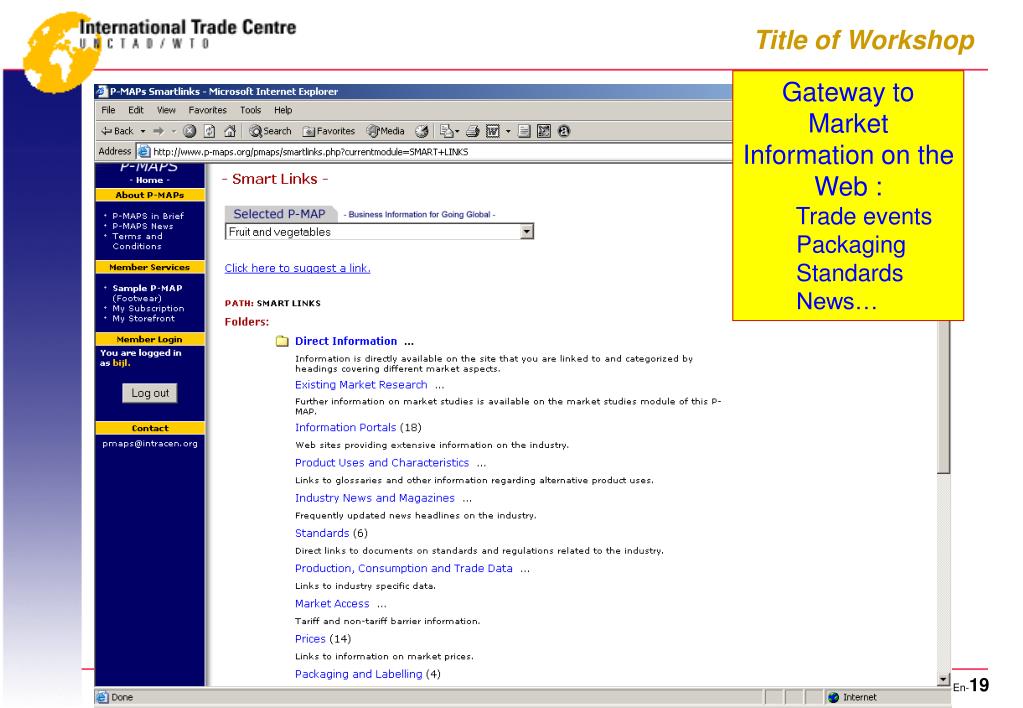Click the History icon in the toolbar
The width and height of the screenshot is (1023, 708).
[422, 131]
